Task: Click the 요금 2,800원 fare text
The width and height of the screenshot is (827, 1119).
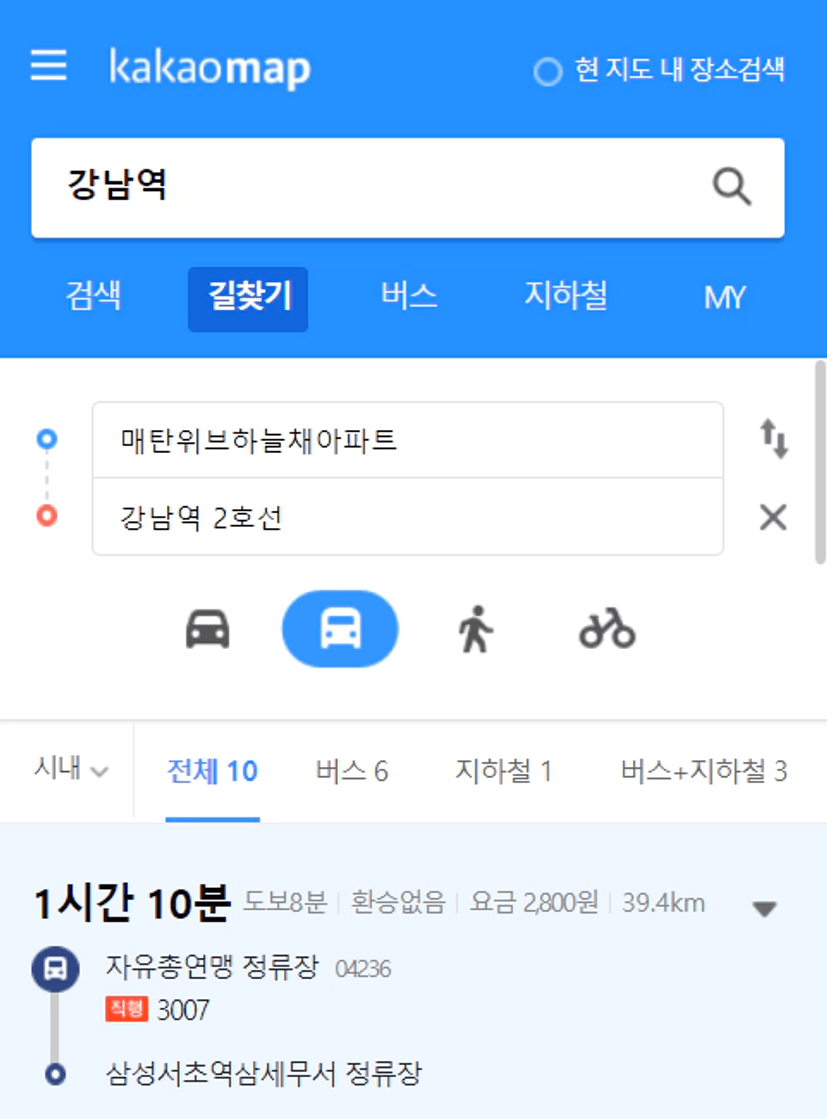Action: coord(534,903)
